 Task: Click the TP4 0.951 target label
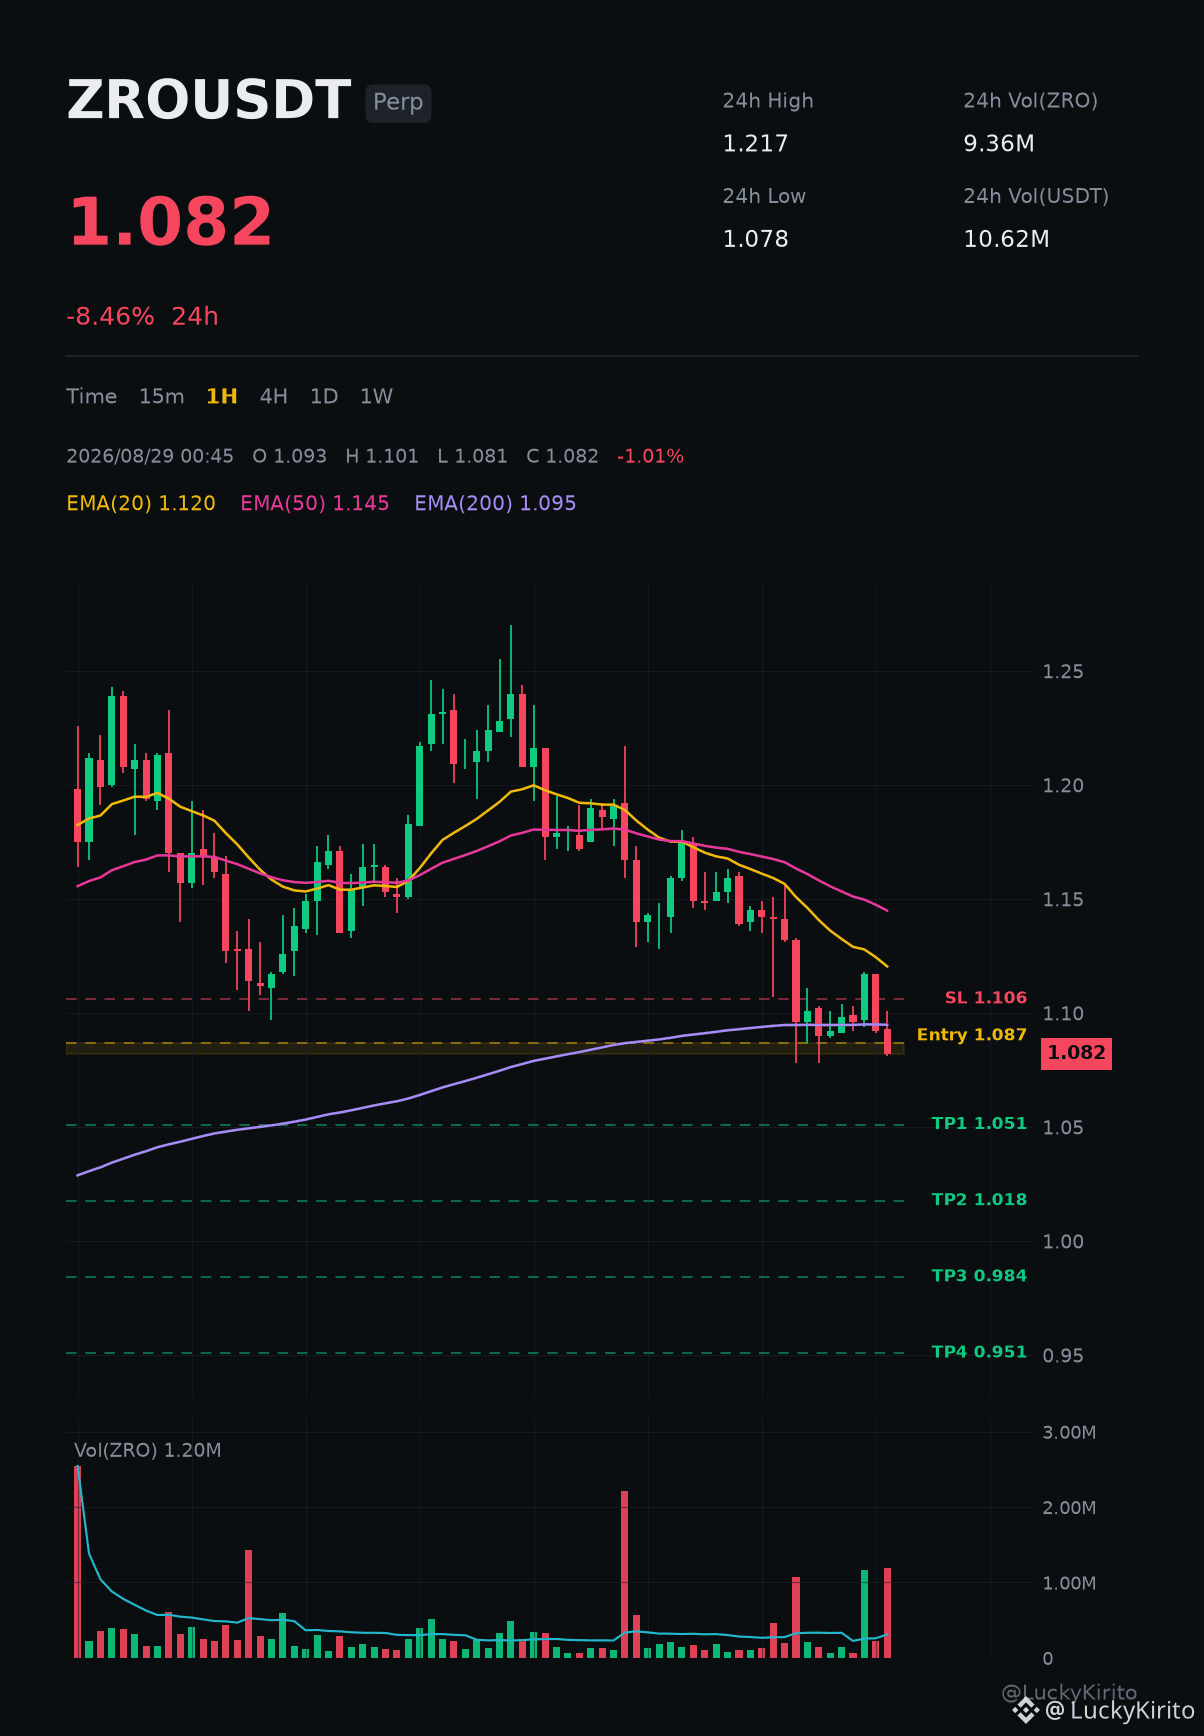tap(979, 1352)
